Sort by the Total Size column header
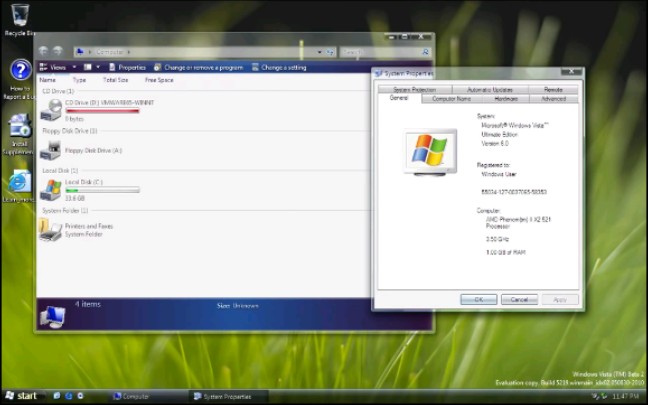 point(115,80)
